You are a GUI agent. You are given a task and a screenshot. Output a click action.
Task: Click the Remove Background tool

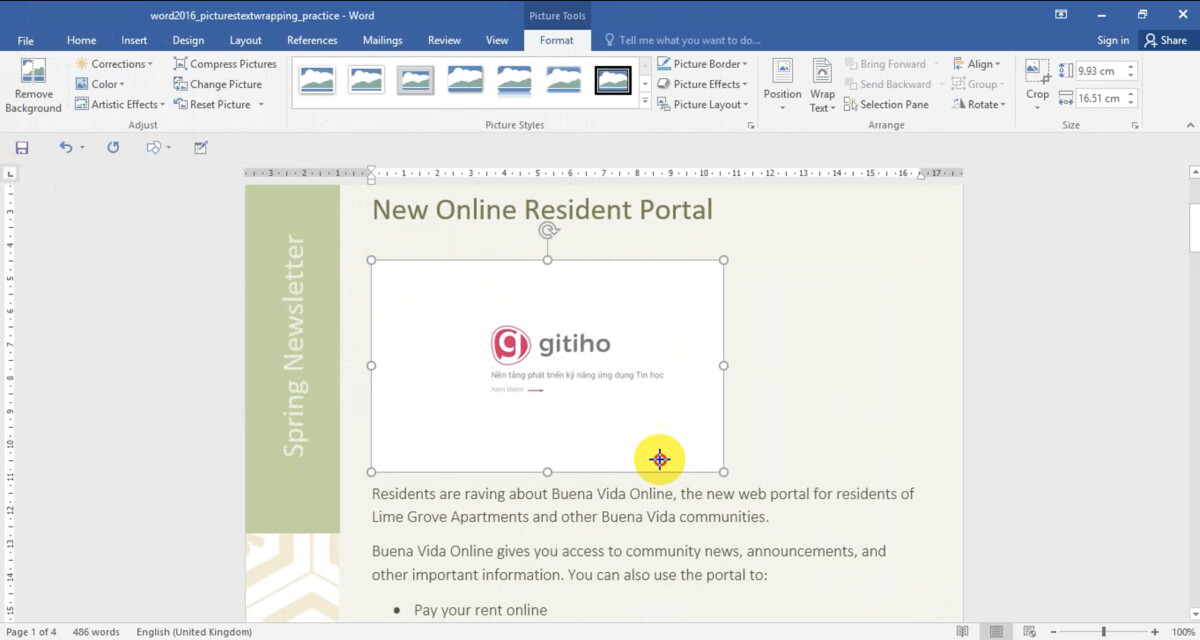pos(33,86)
